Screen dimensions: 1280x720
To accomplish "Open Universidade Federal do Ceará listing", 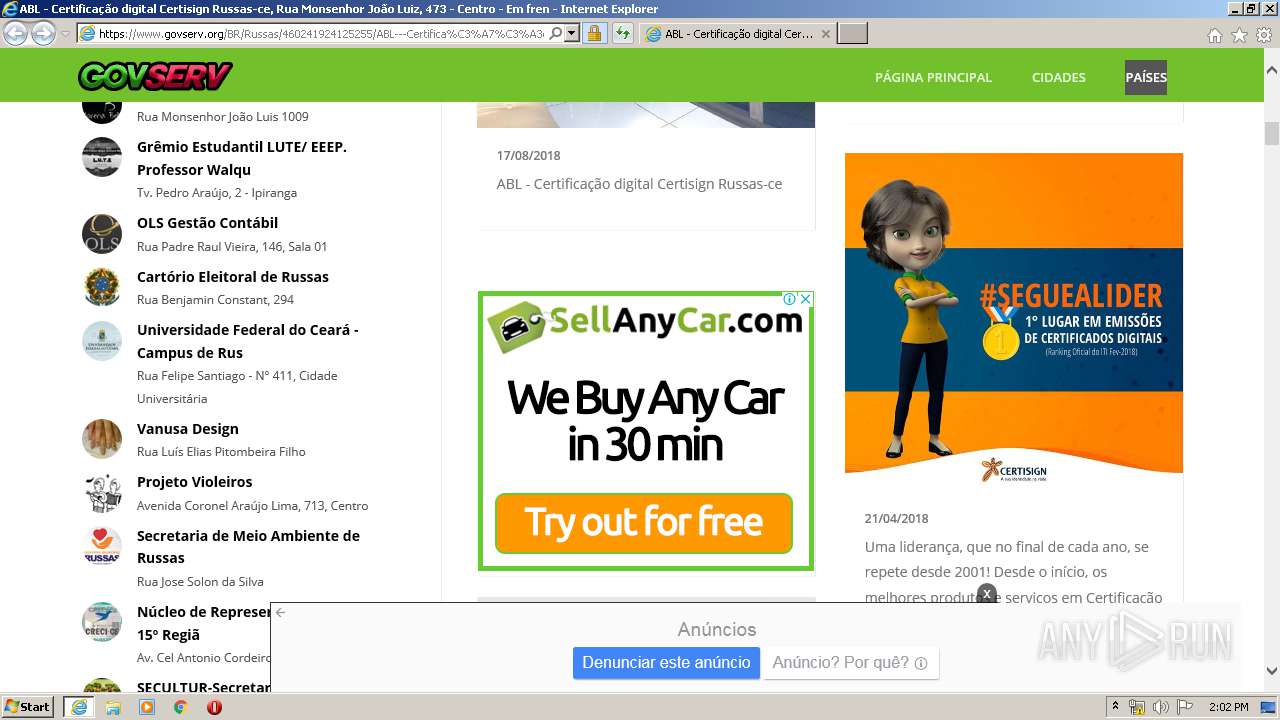I will coord(247,341).
